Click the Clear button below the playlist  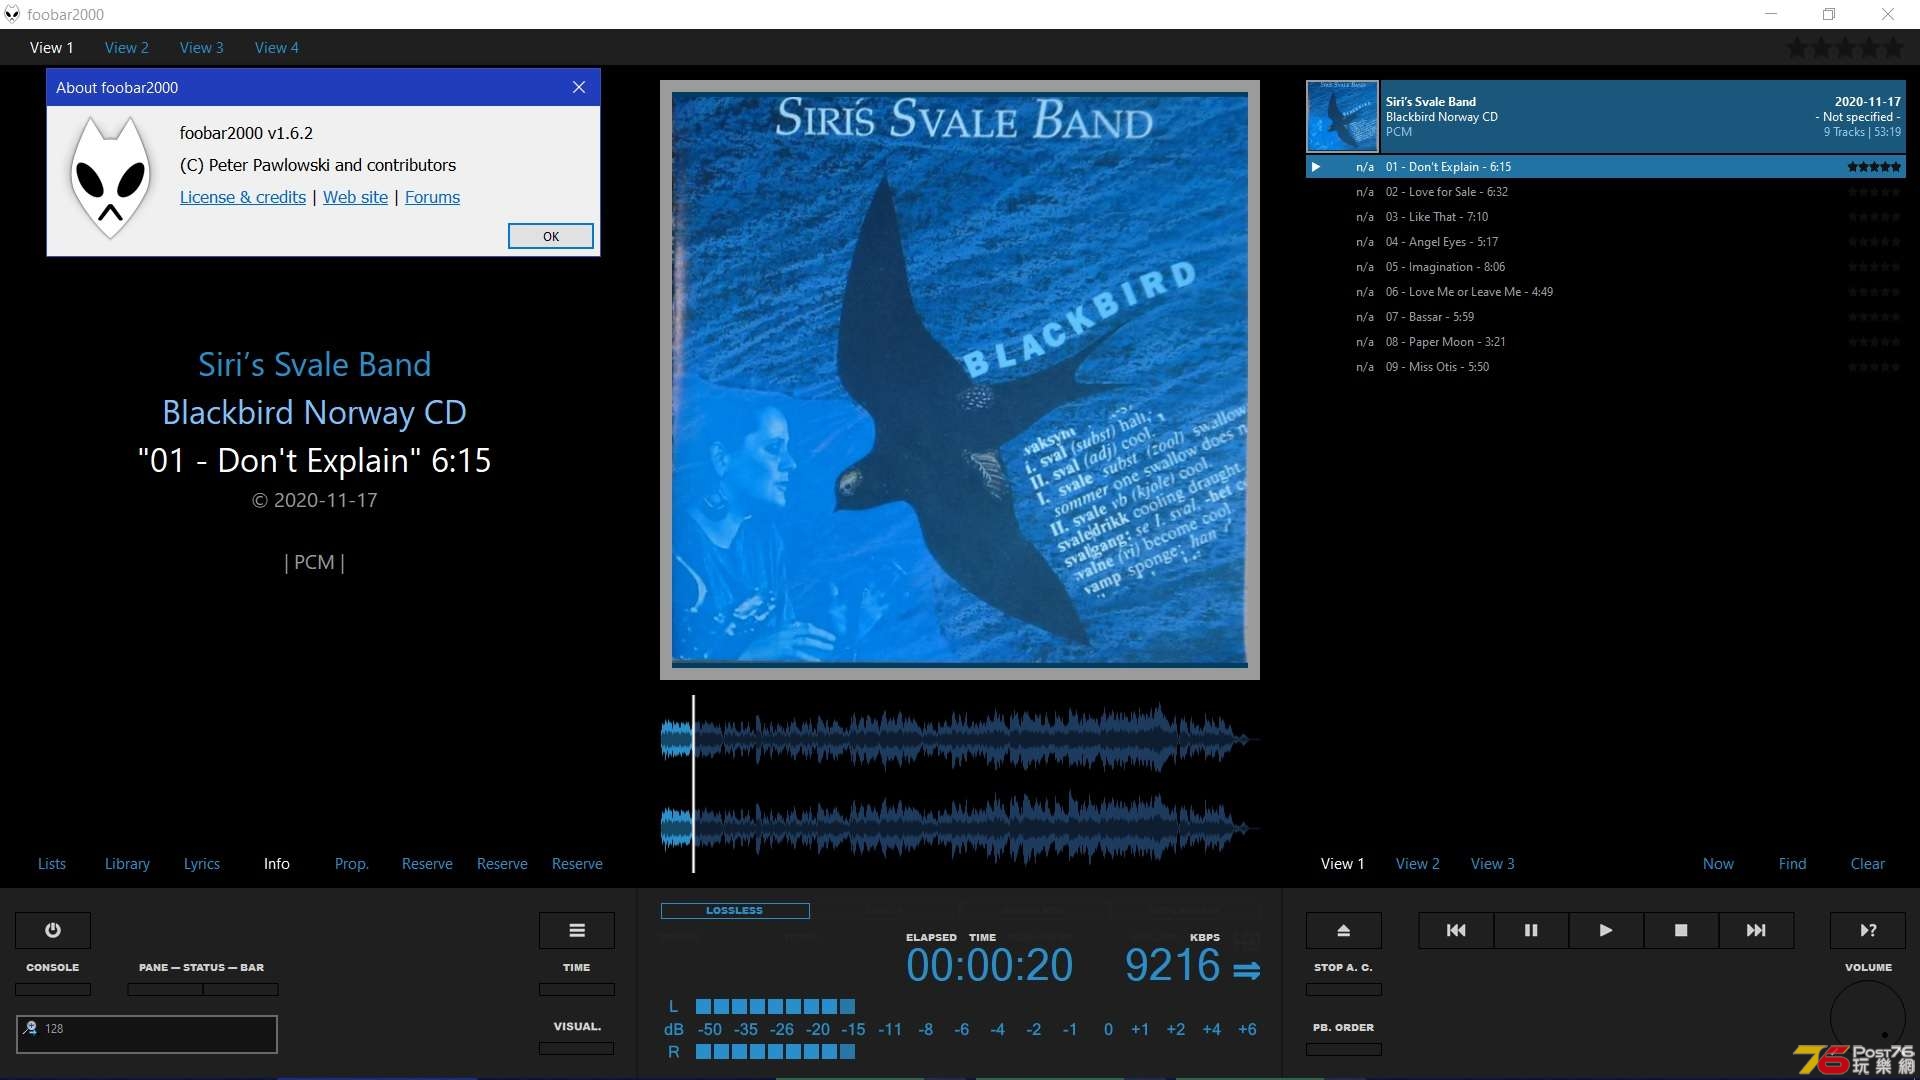pos(1868,863)
